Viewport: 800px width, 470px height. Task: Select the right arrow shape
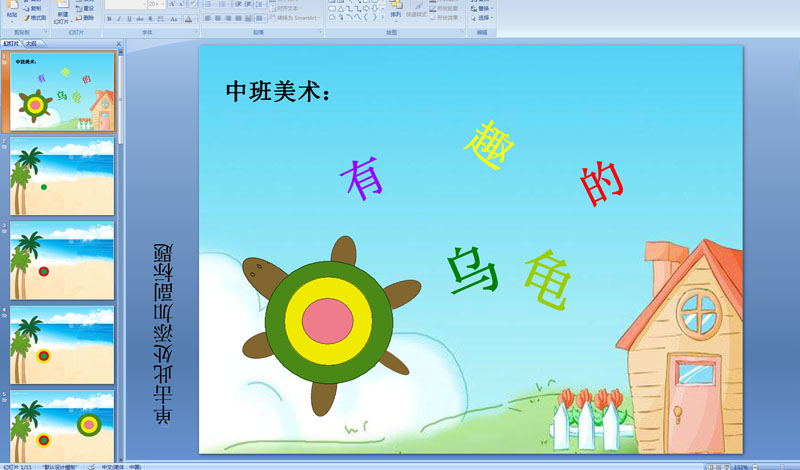coord(366,9)
